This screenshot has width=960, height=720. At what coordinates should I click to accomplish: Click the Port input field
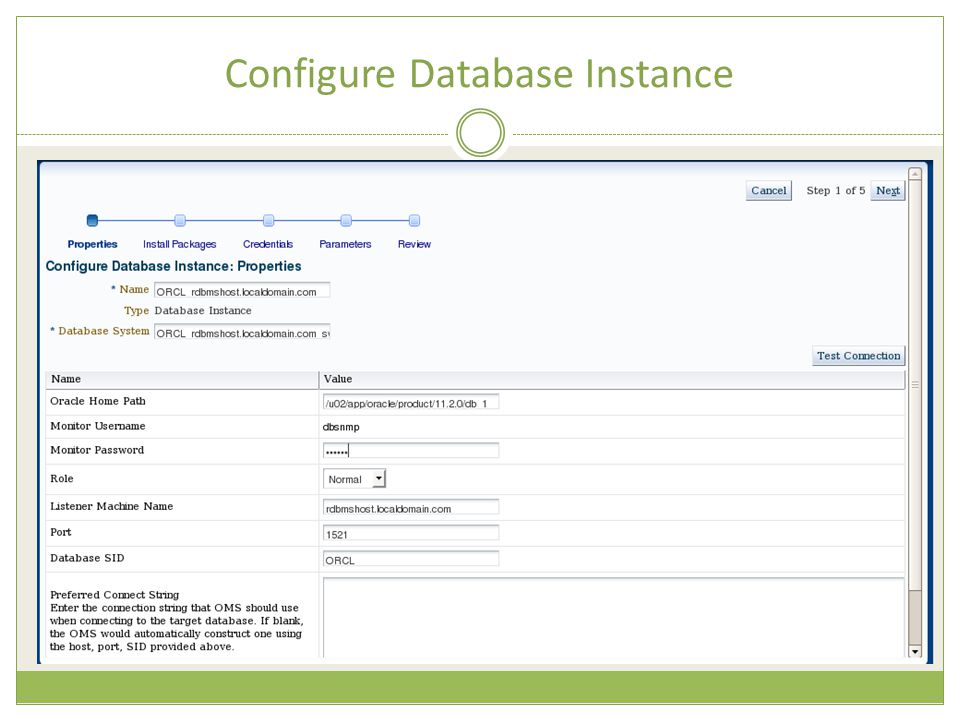[x=411, y=533]
